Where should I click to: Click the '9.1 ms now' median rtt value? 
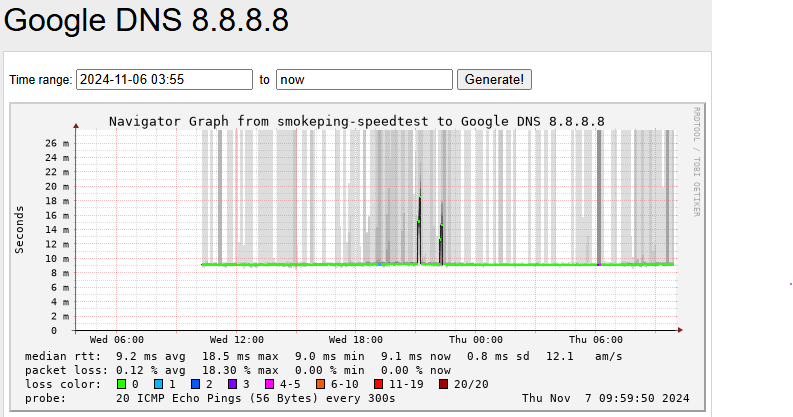click(x=416, y=356)
